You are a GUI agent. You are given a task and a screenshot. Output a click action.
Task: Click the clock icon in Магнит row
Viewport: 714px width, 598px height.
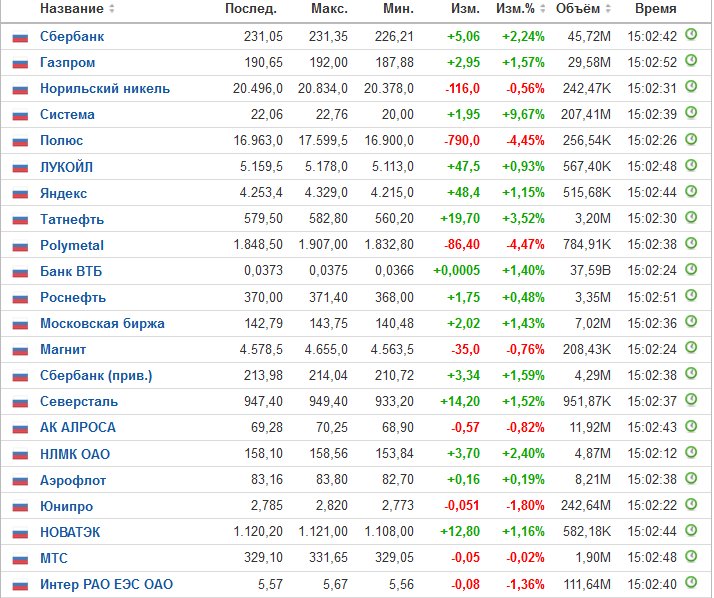pos(691,348)
